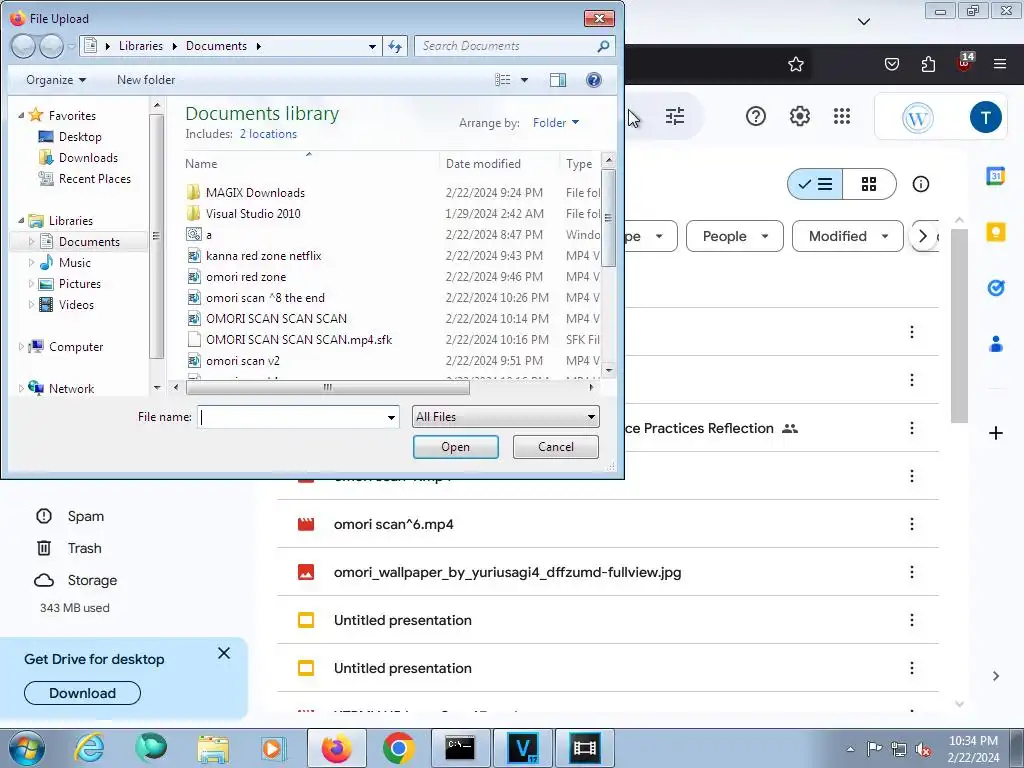The width and height of the screenshot is (1024, 768).
Task: Click the forward navigation arrow in File Upload
Action: click(x=52, y=46)
